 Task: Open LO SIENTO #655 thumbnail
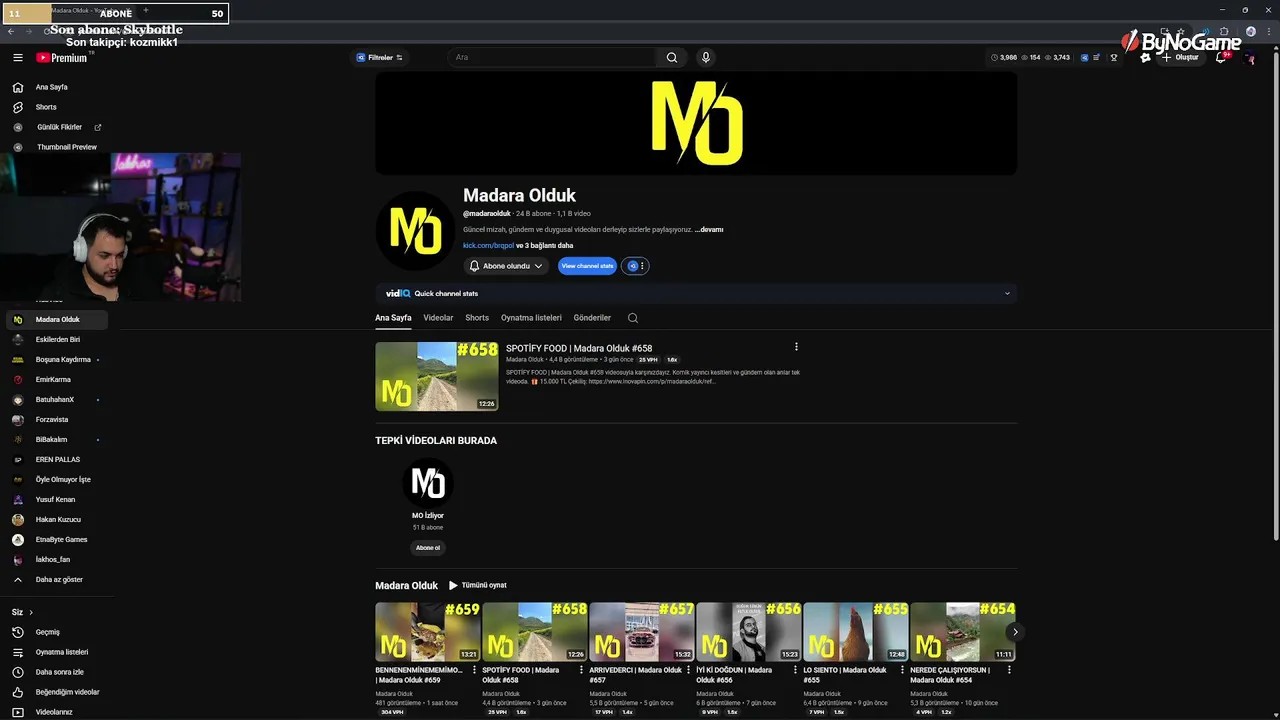tap(856, 632)
